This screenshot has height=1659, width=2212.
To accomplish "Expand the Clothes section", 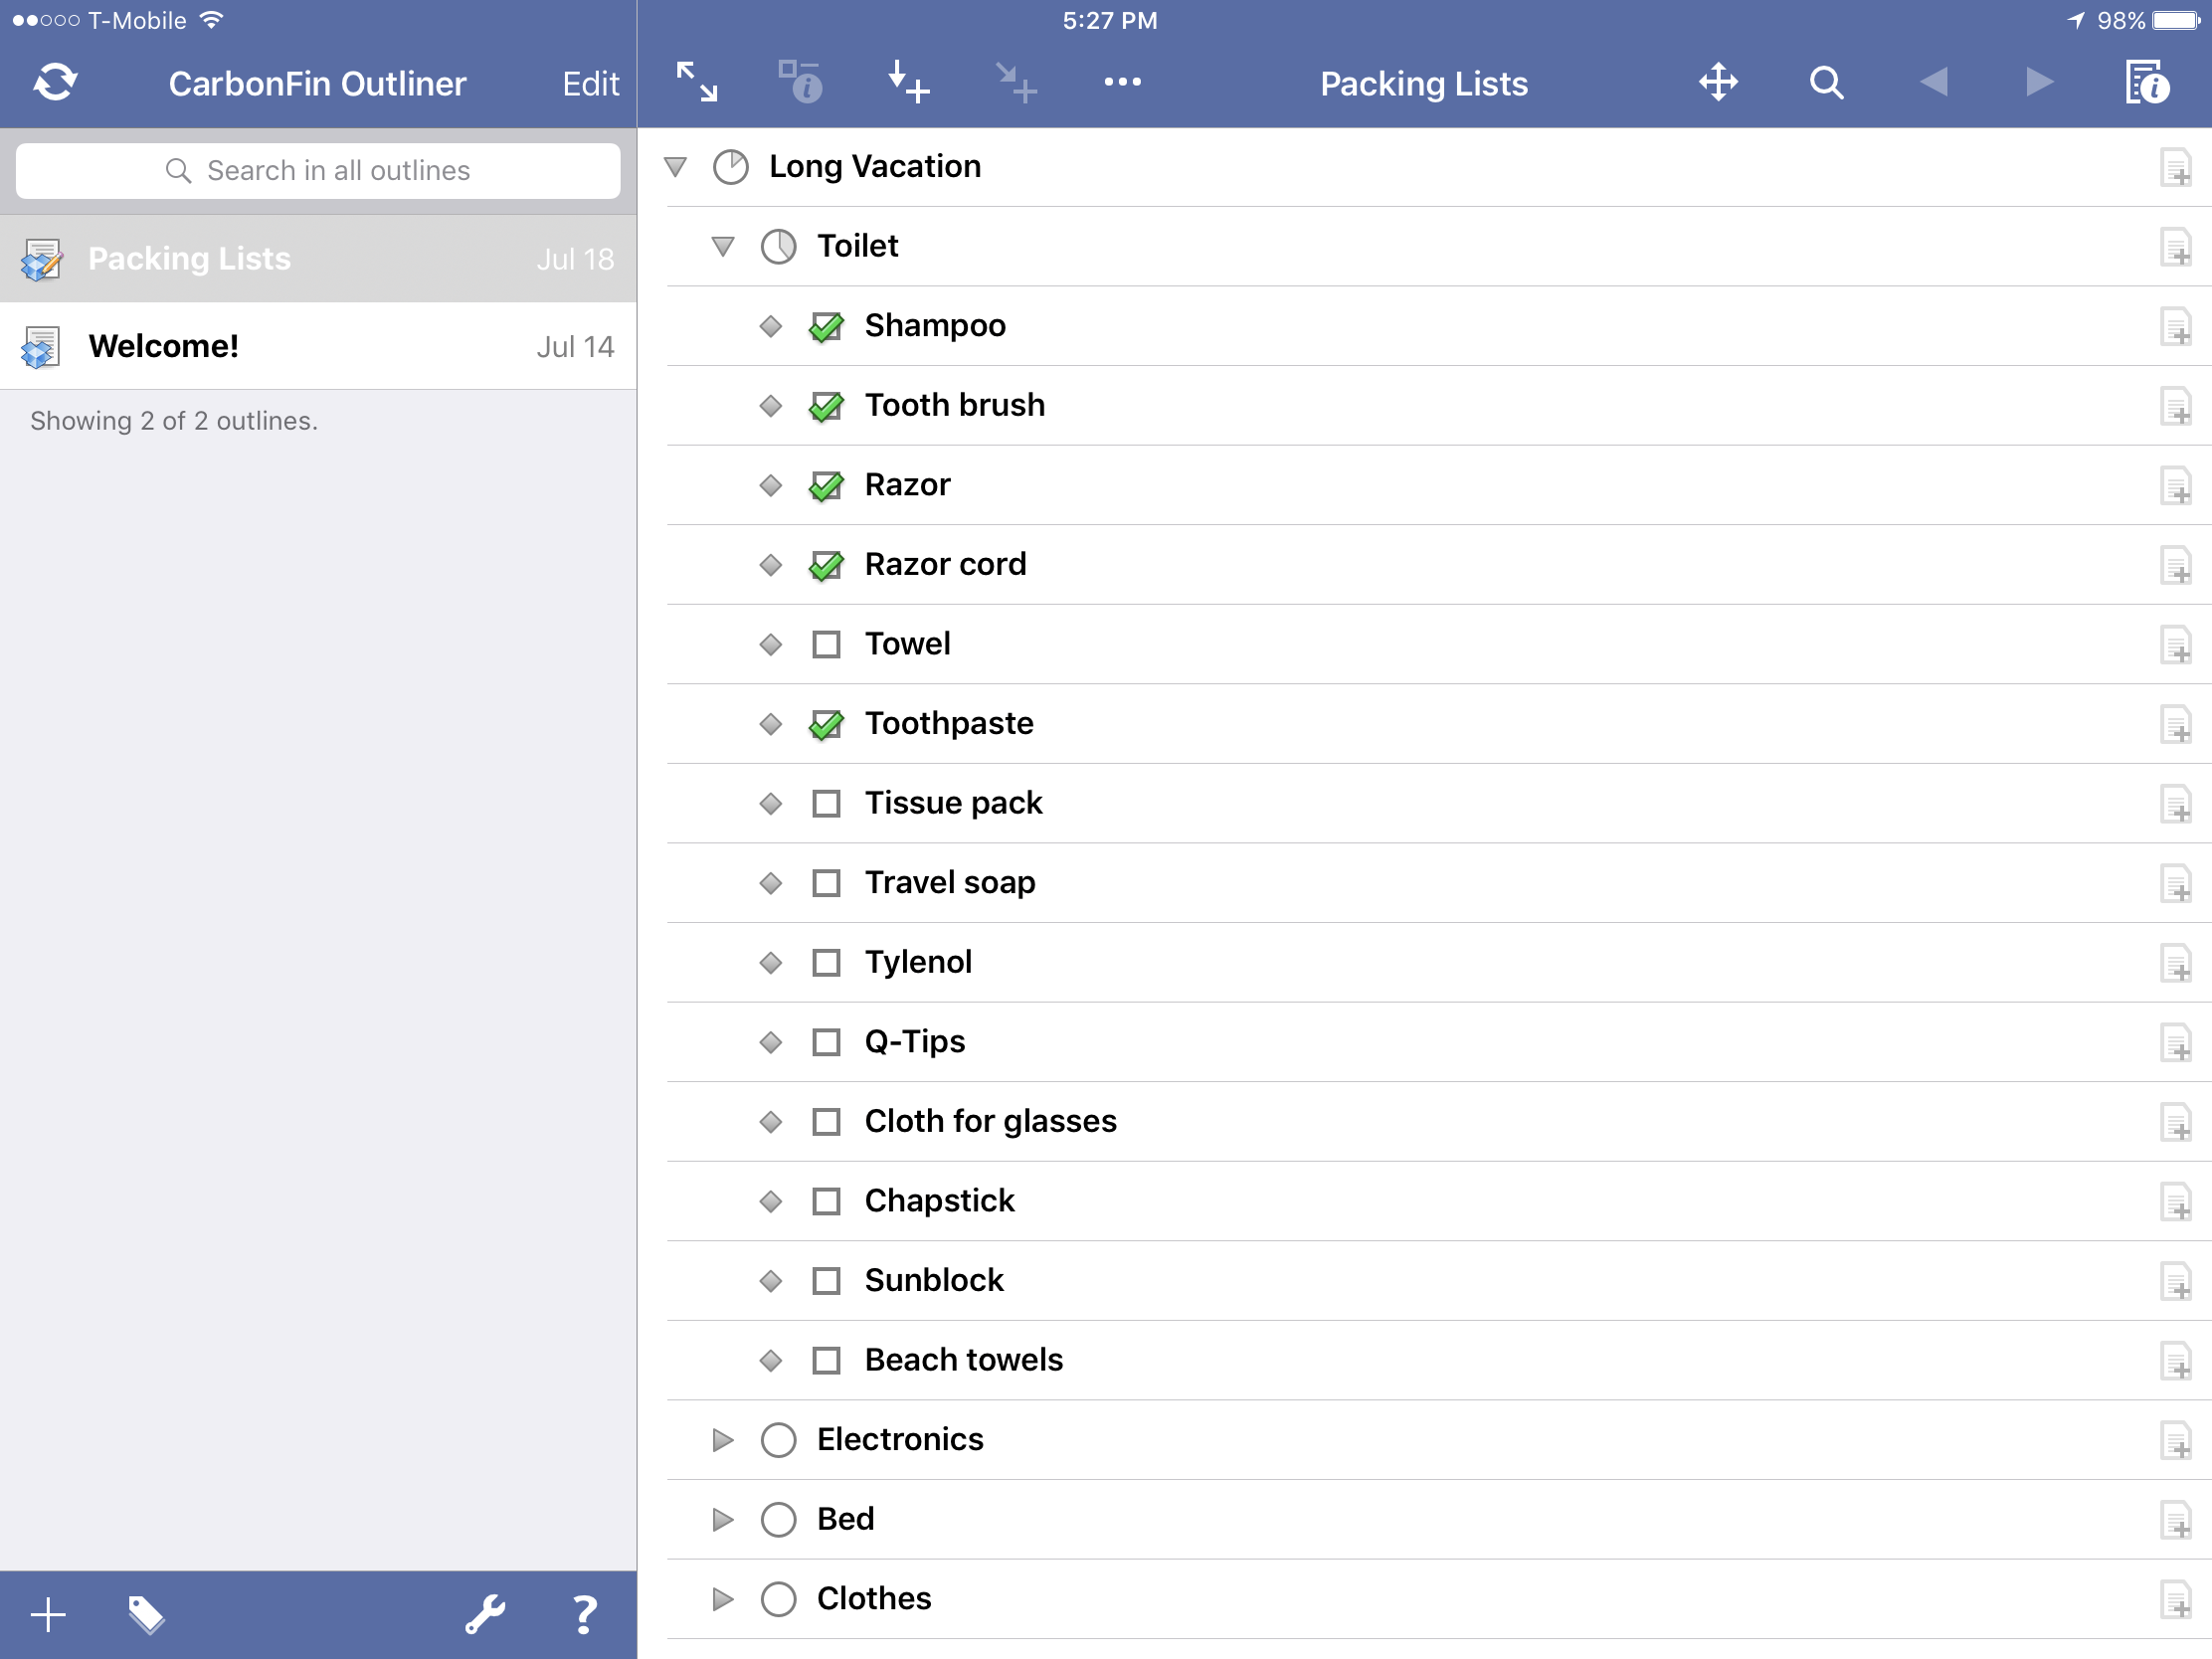I will (x=724, y=1598).
